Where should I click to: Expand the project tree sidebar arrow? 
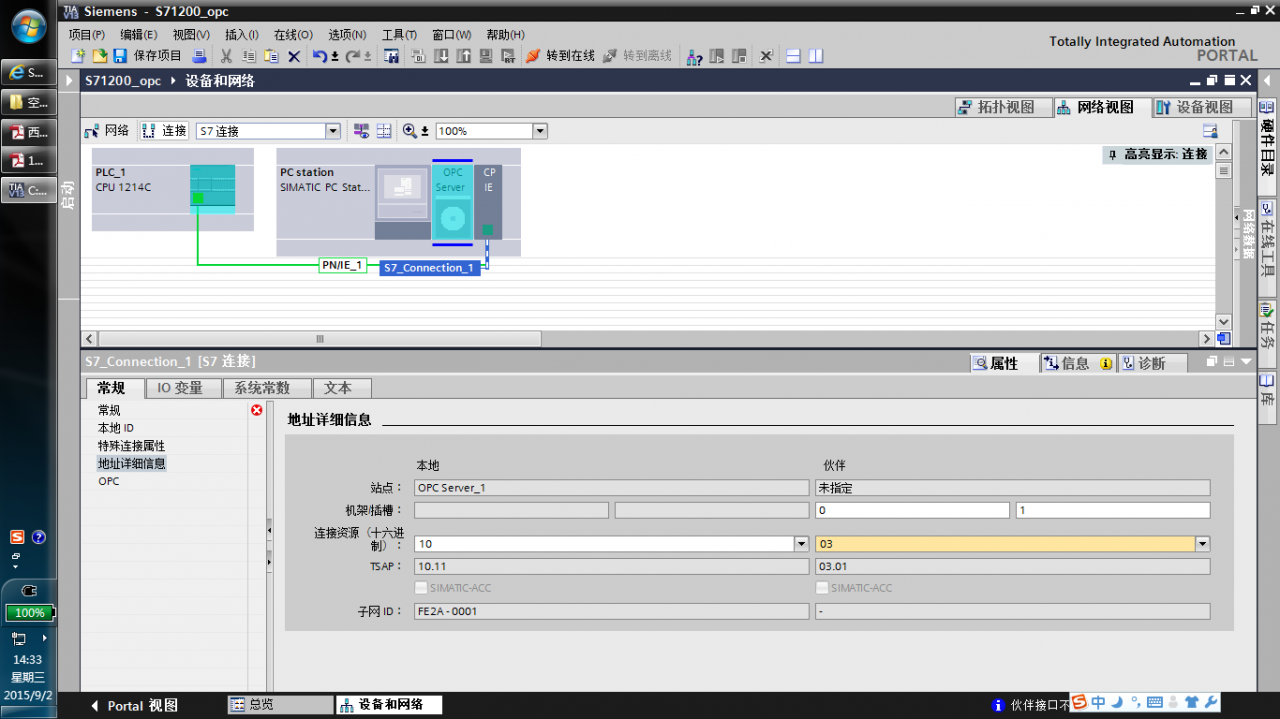click(x=68, y=81)
